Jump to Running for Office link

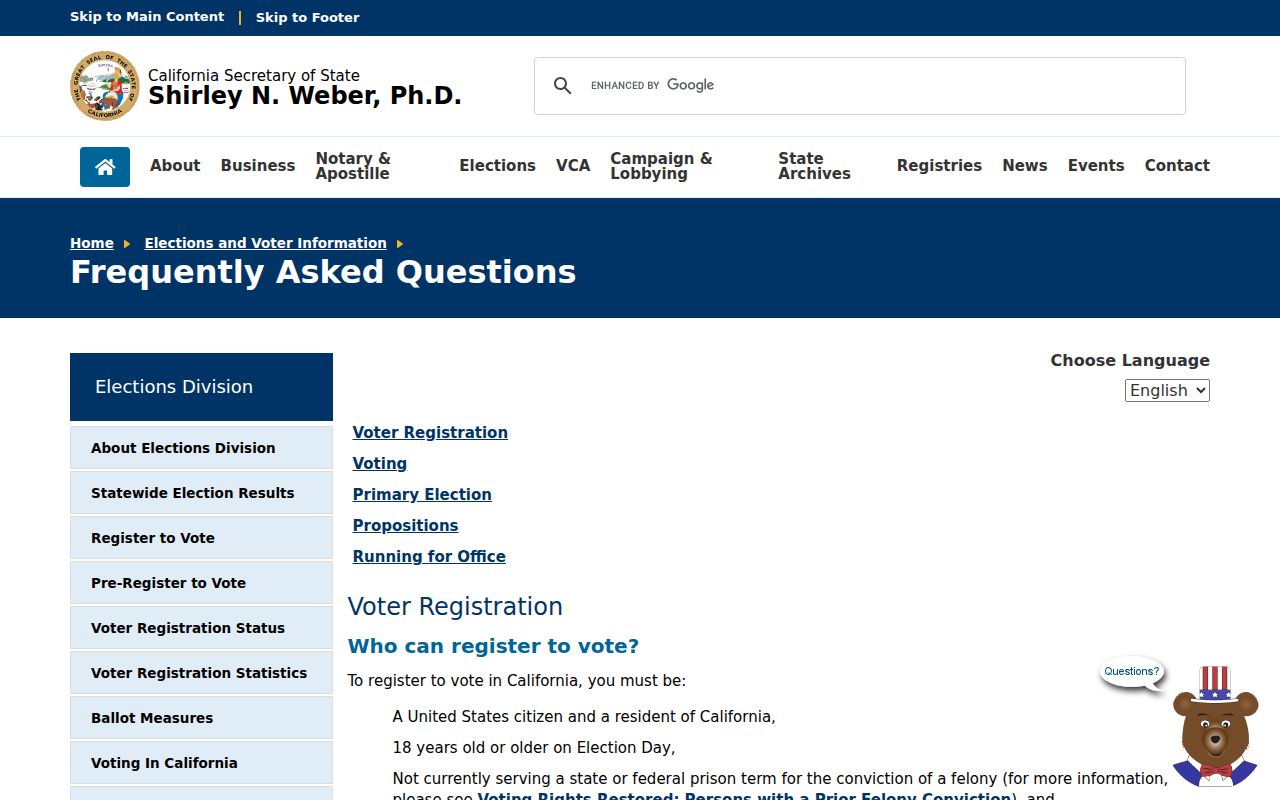[429, 556]
